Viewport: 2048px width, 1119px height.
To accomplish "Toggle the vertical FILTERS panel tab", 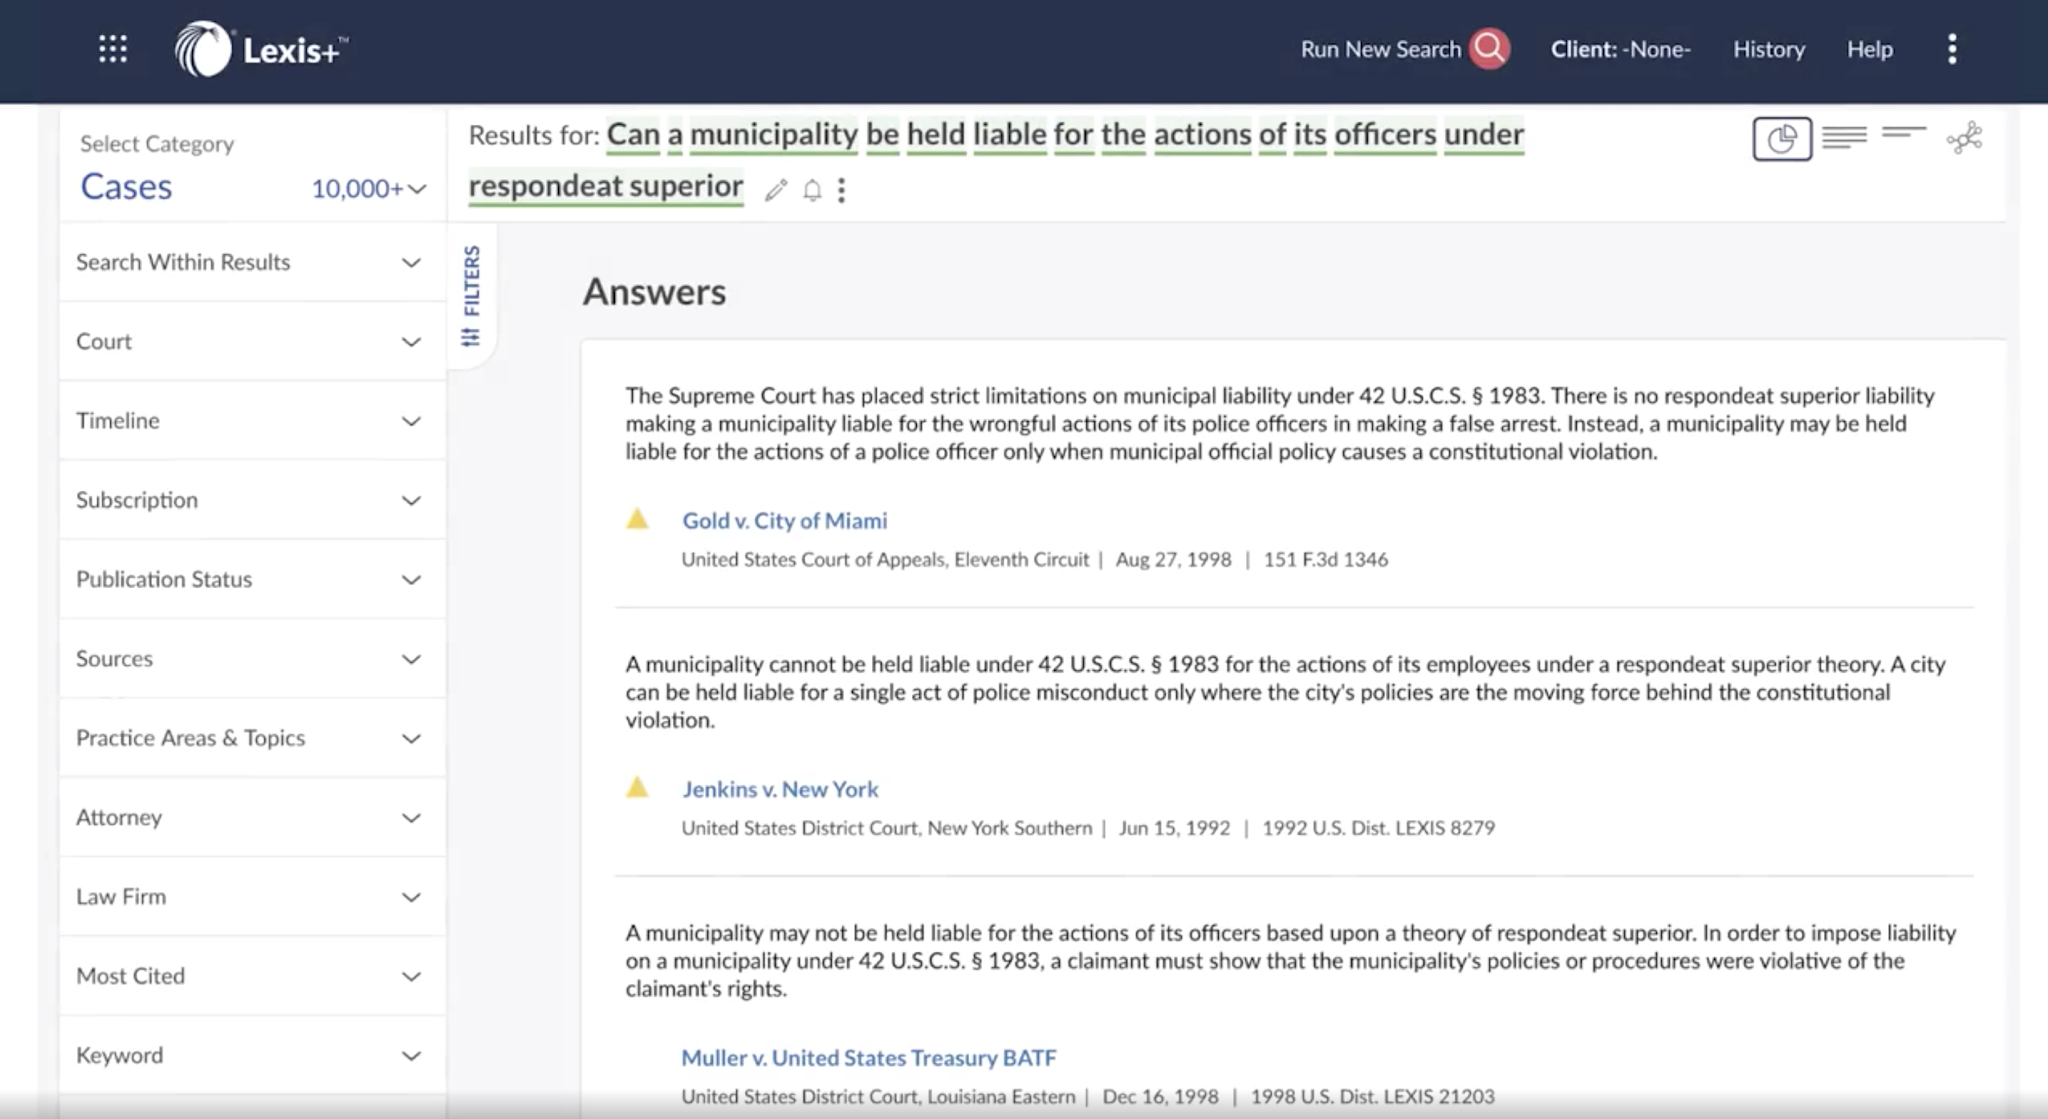I will 471,296.
